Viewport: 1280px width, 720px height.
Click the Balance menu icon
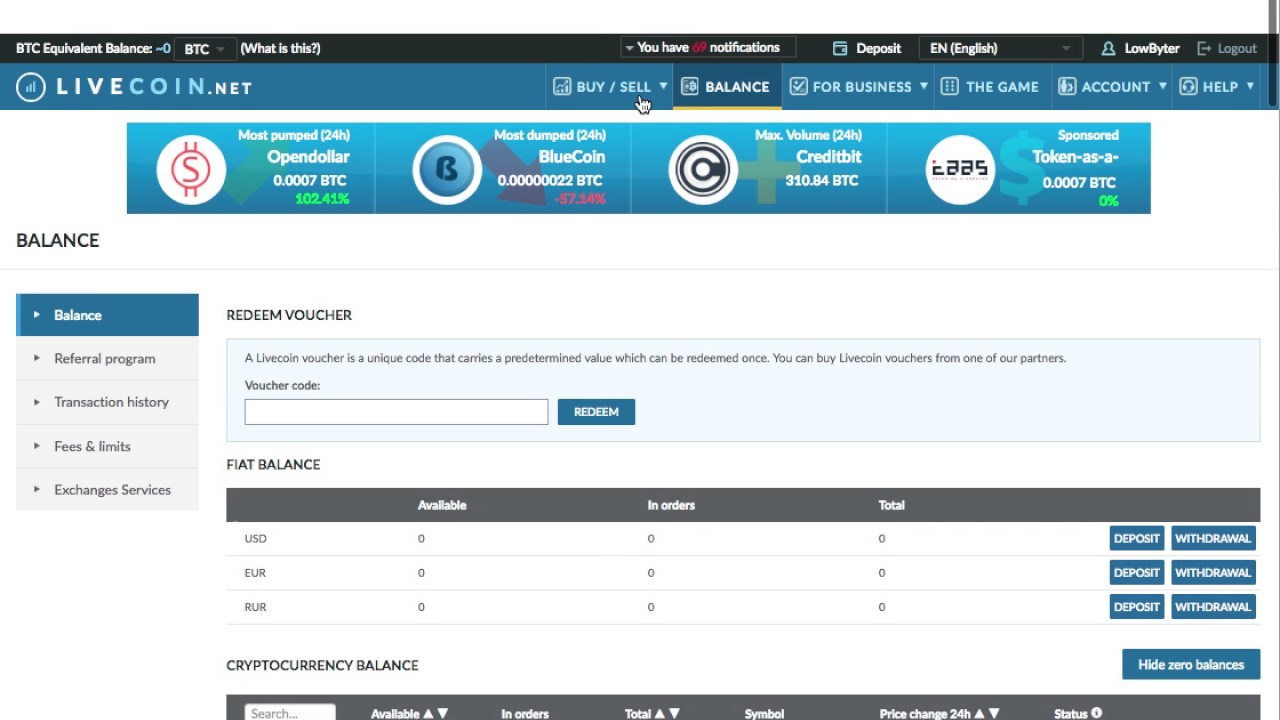point(689,86)
